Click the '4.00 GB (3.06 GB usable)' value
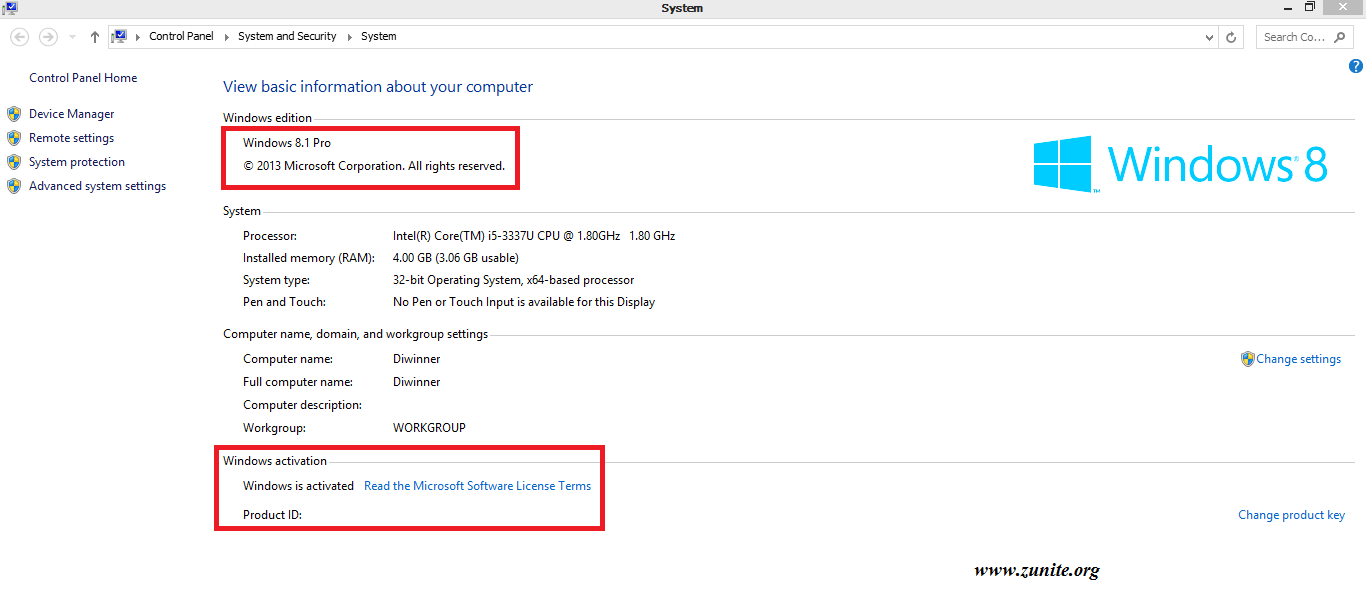The image size is (1366, 593). [456, 258]
